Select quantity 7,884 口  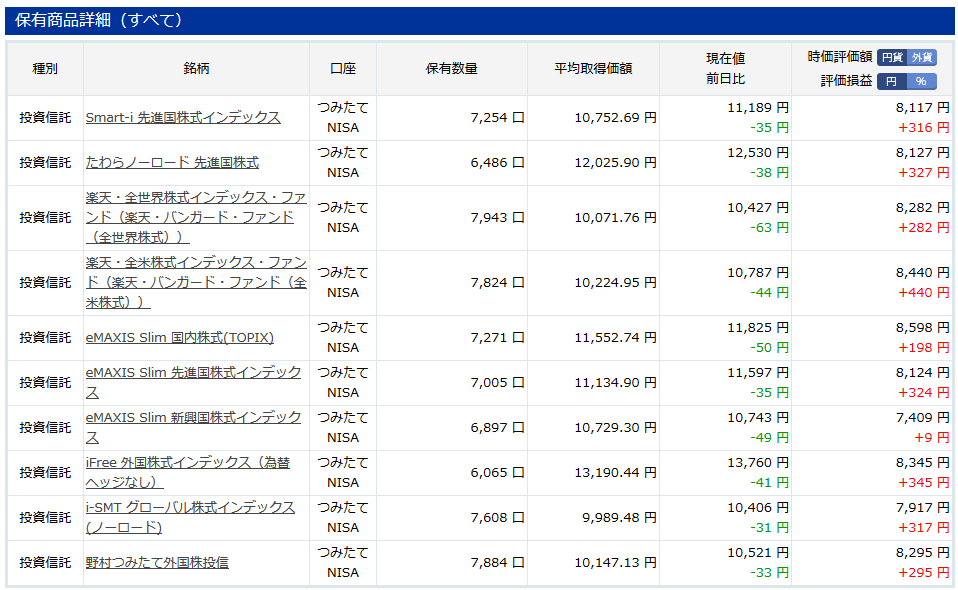click(497, 563)
